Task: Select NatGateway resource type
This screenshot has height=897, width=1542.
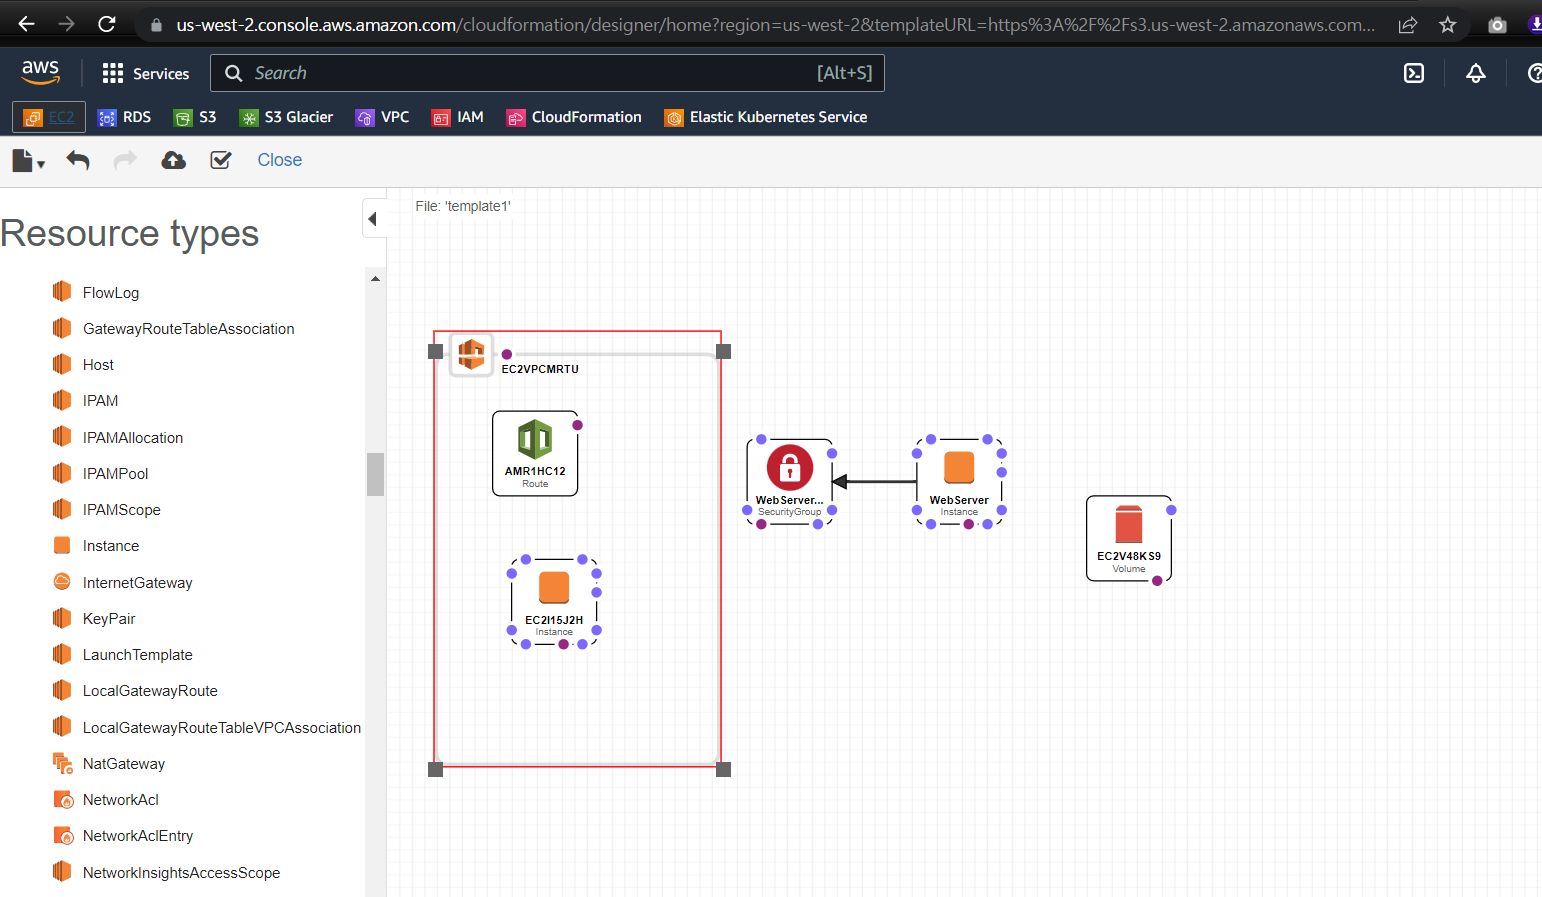Action: [124, 764]
